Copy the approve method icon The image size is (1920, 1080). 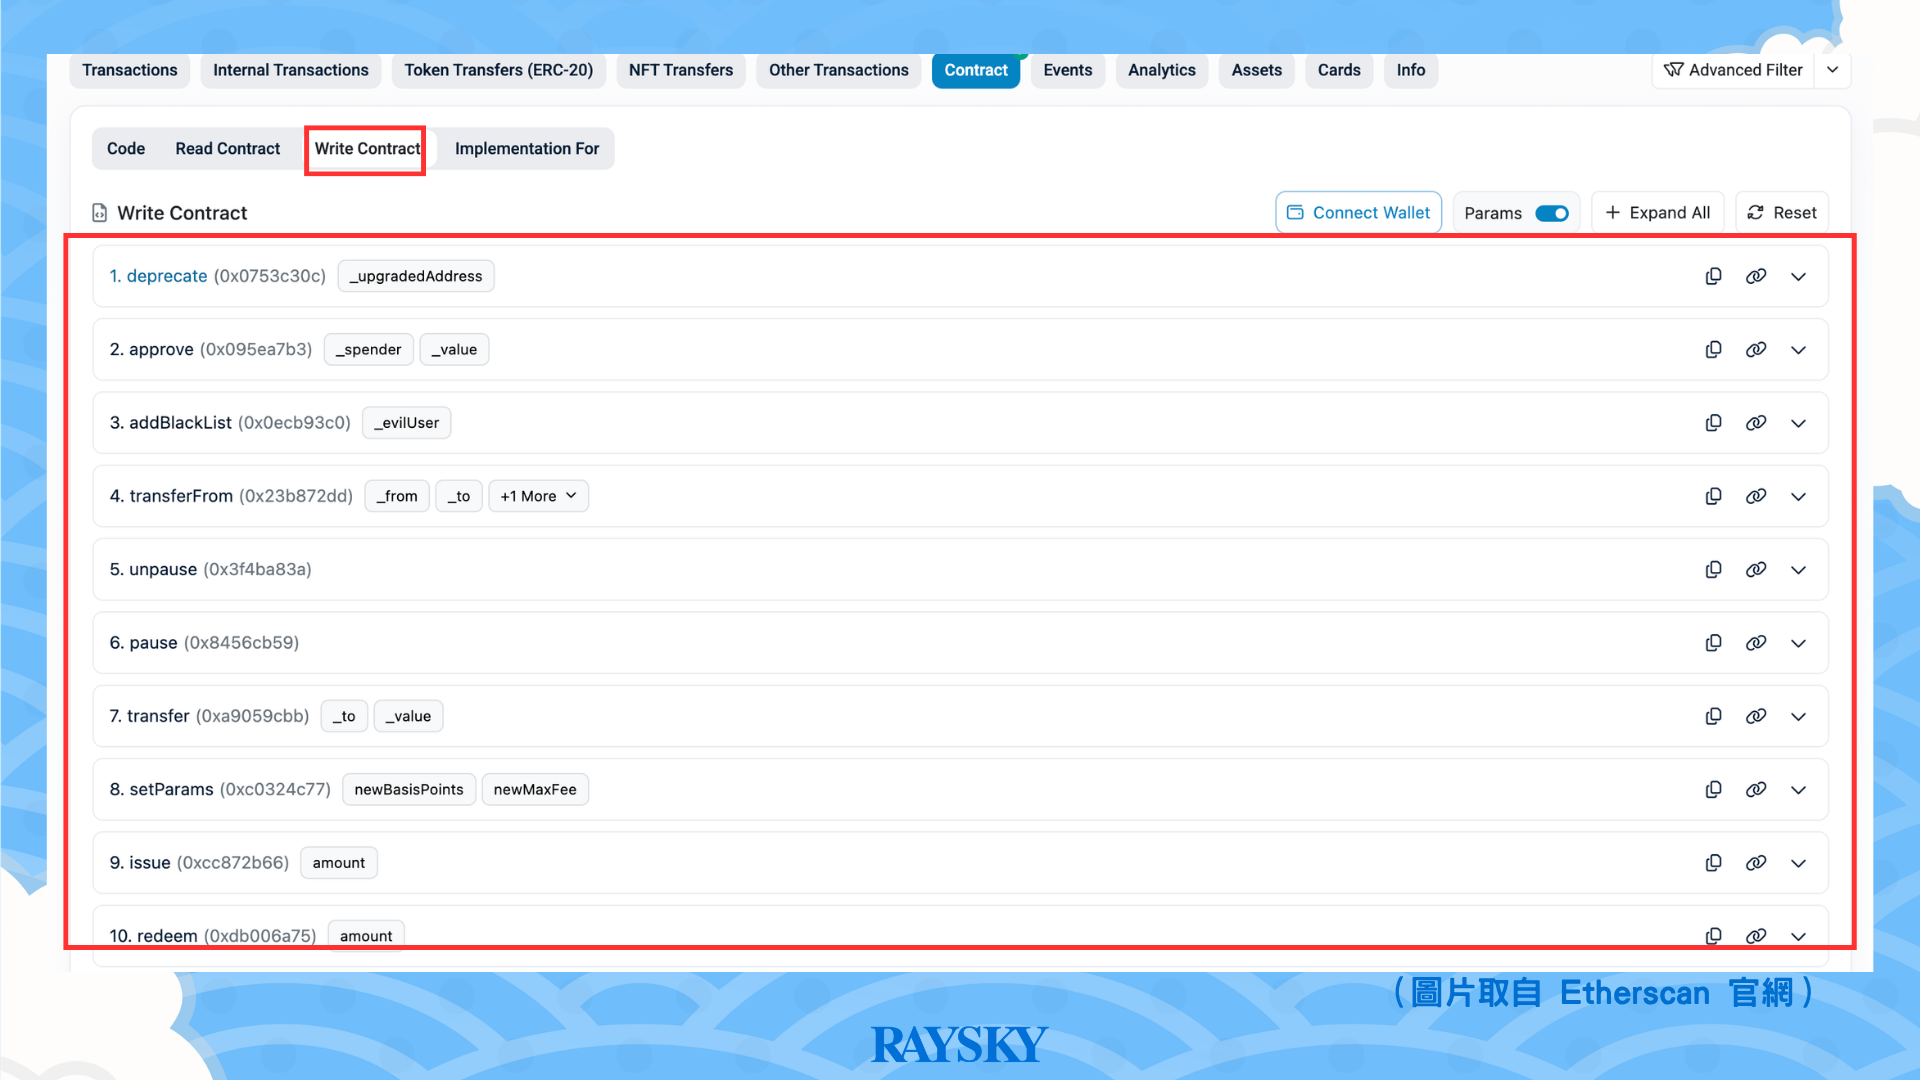(1713, 349)
